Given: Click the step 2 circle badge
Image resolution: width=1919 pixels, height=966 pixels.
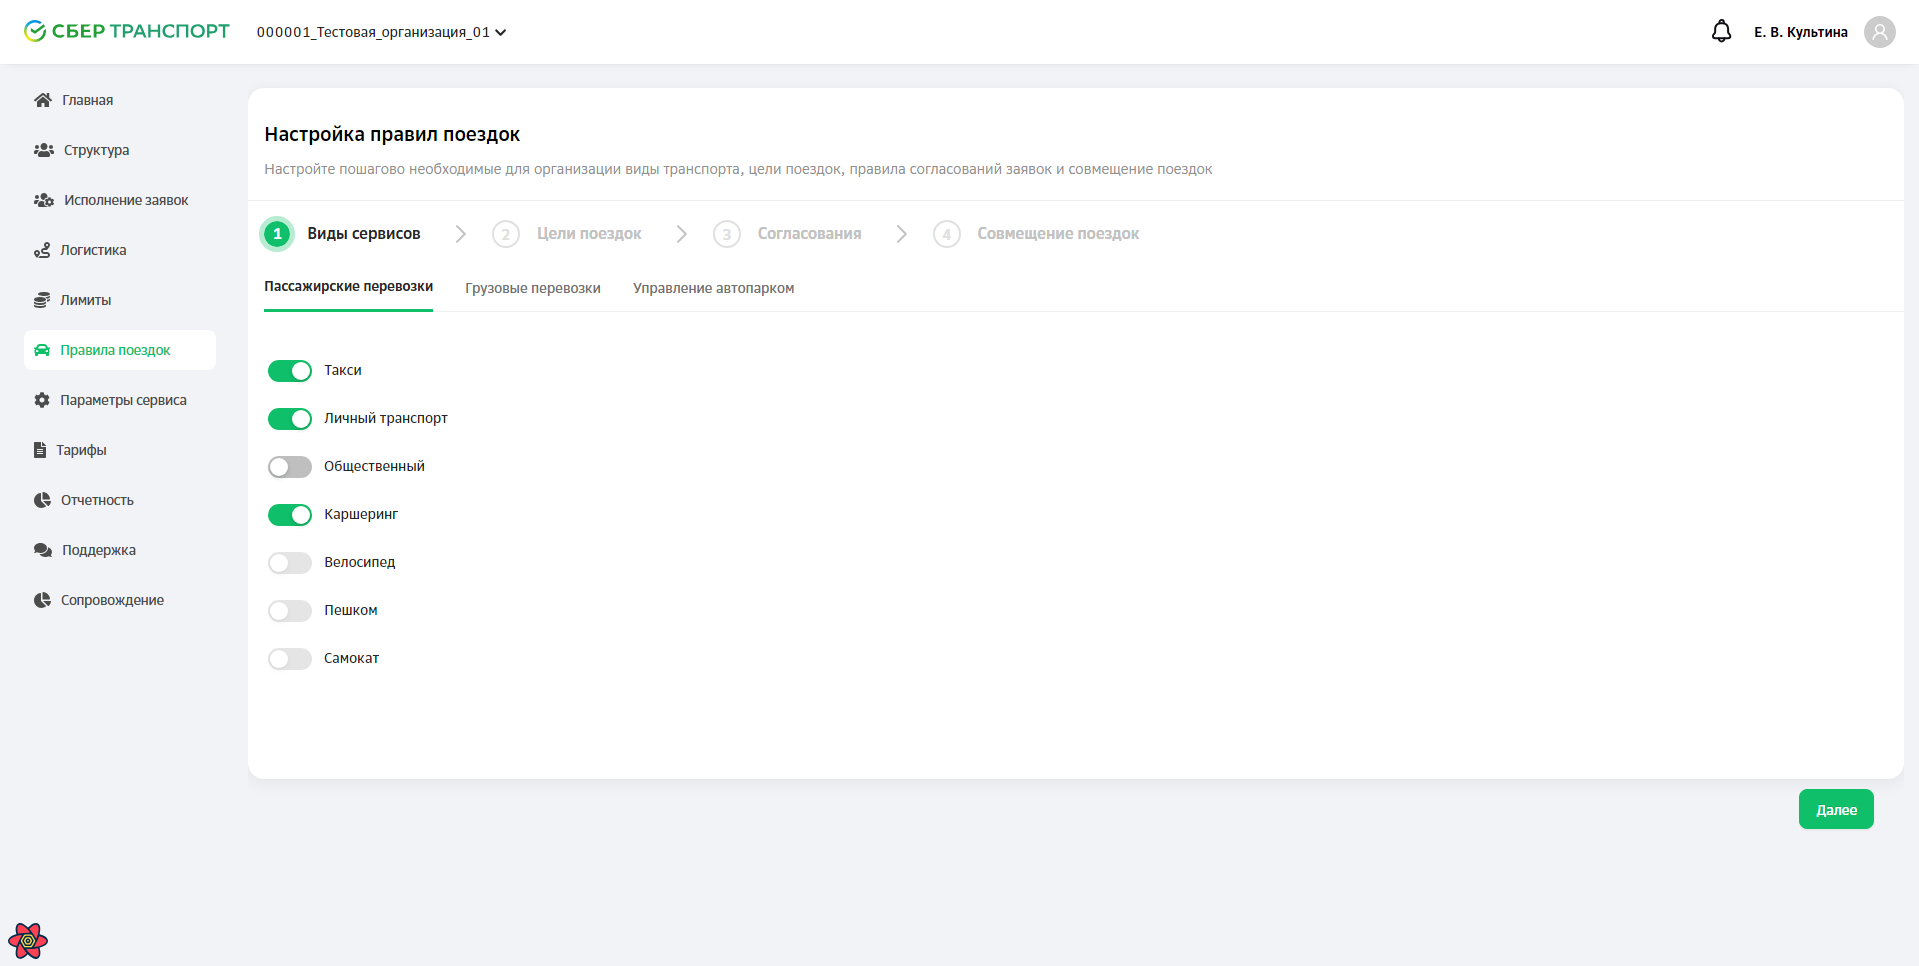Looking at the screenshot, I should coord(506,234).
